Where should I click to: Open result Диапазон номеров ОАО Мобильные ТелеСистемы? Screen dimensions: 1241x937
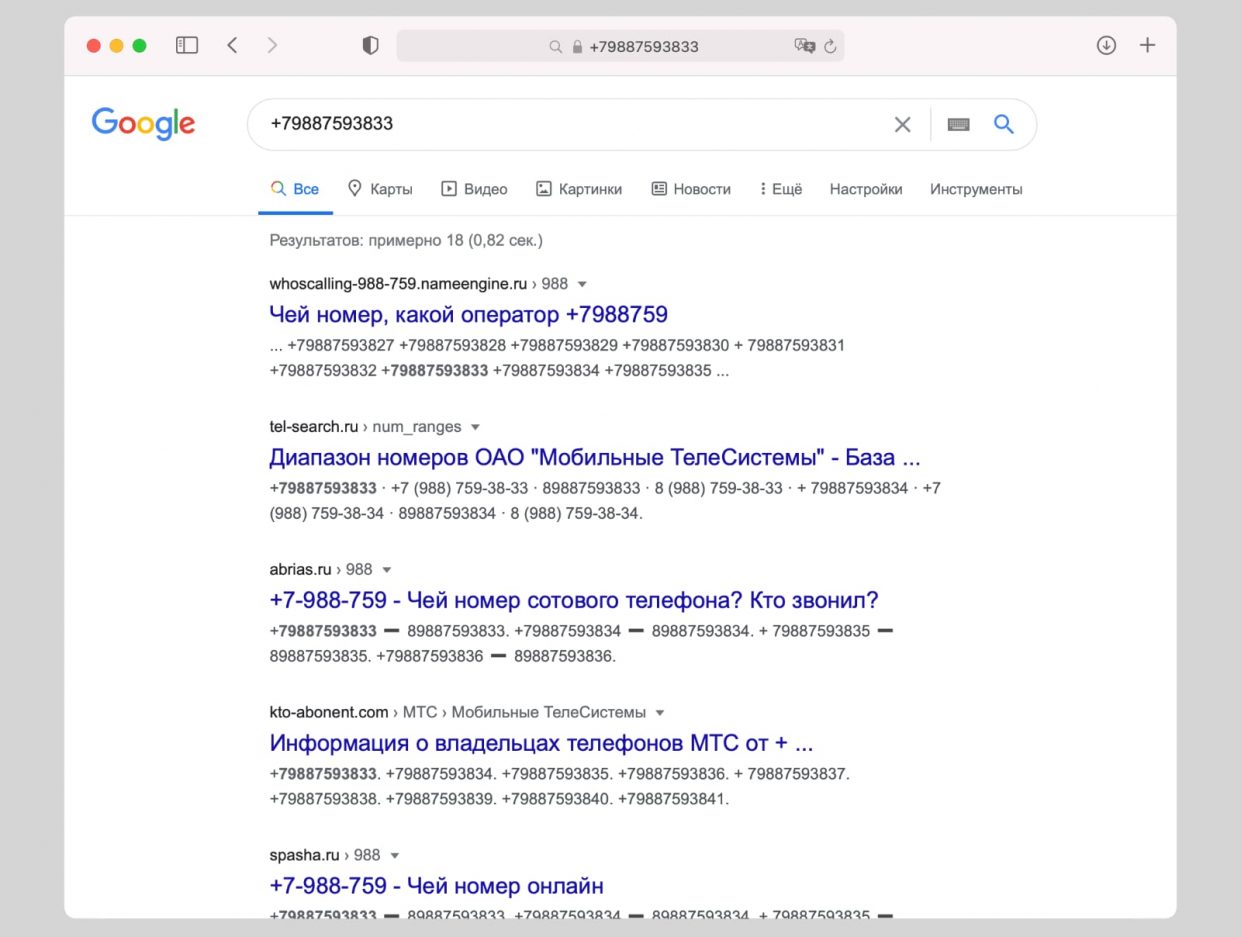pyautogui.click(x=595, y=458)
